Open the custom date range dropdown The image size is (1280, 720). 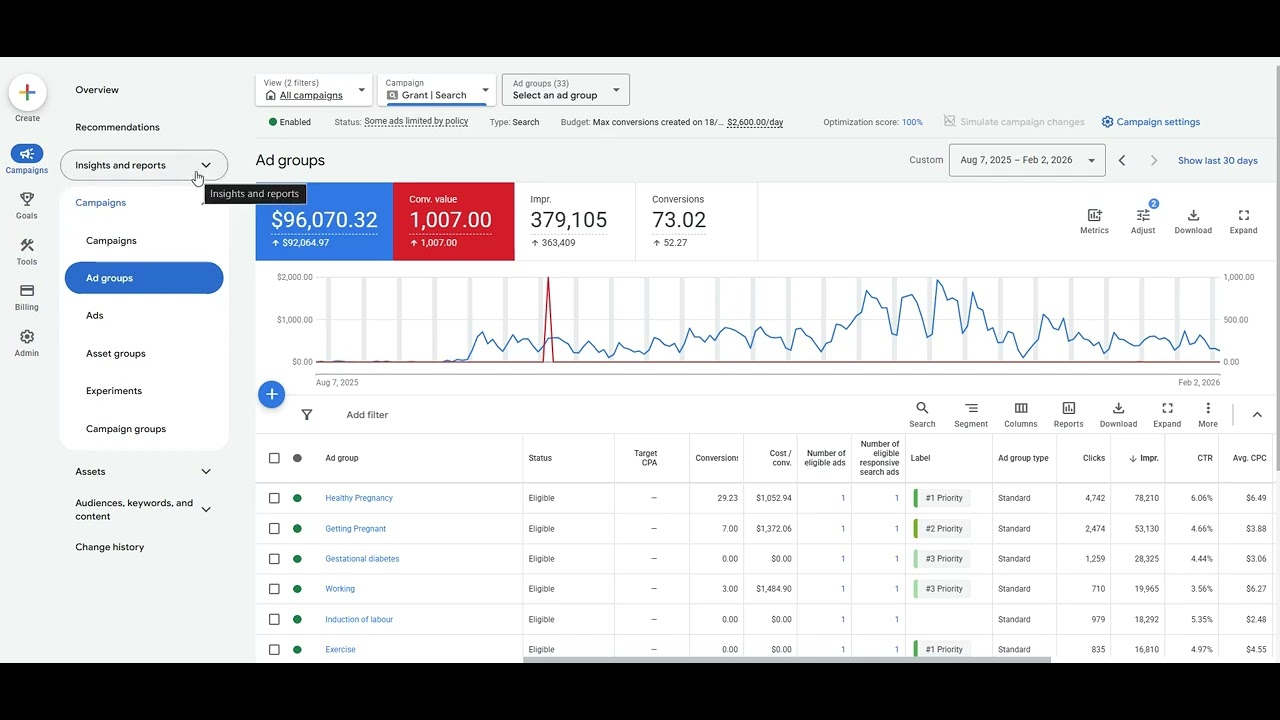pos(1027,160)
